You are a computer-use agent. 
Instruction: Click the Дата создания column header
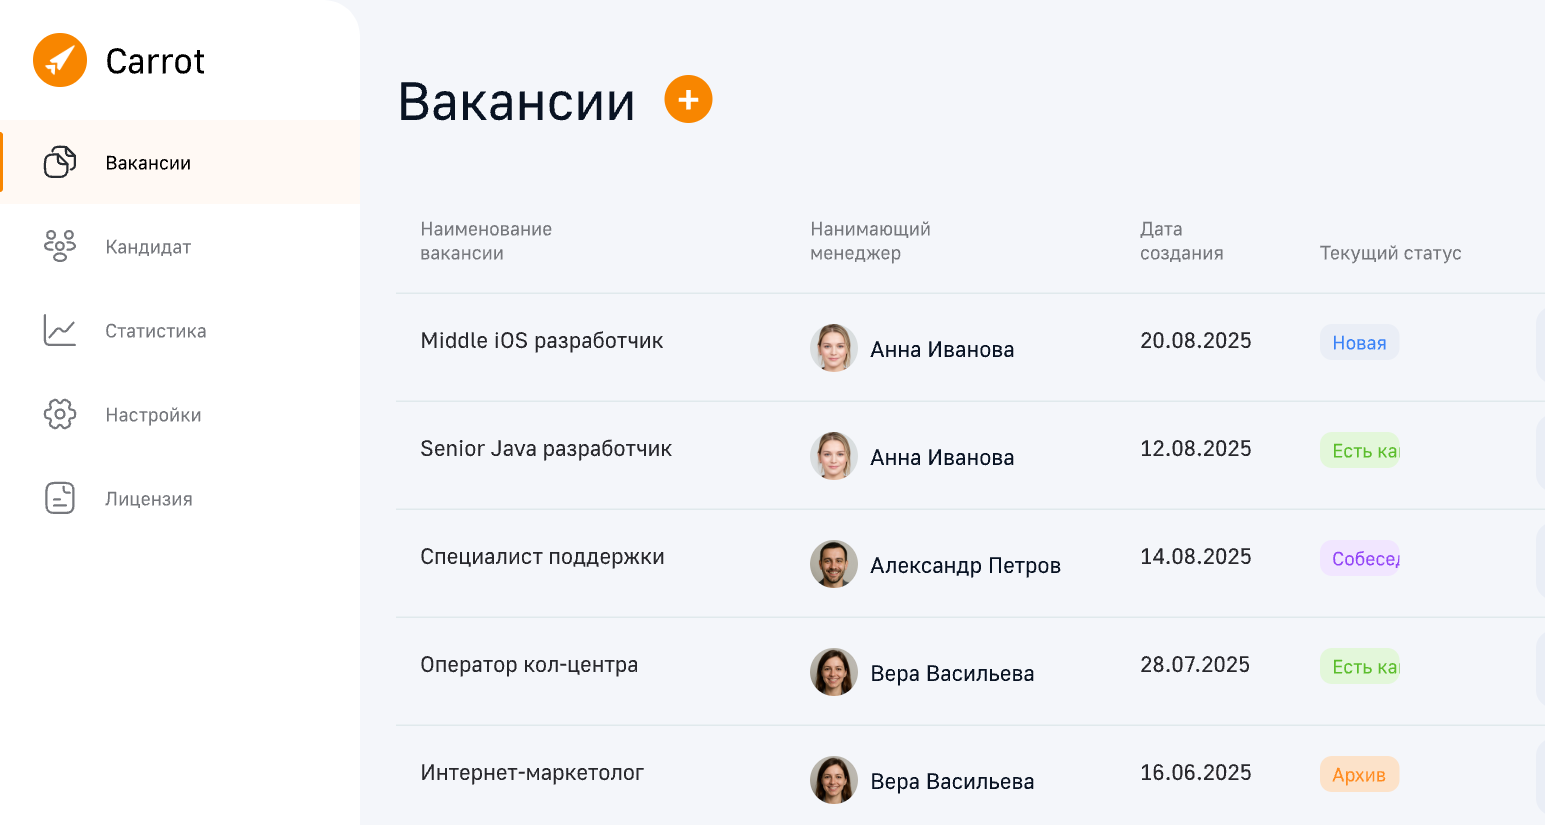(x=1182, y=241)
